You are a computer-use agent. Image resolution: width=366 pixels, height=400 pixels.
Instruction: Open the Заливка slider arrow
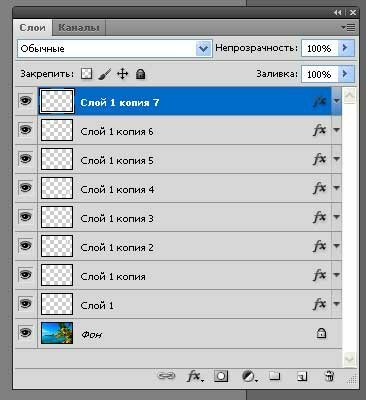coord(346,74)
